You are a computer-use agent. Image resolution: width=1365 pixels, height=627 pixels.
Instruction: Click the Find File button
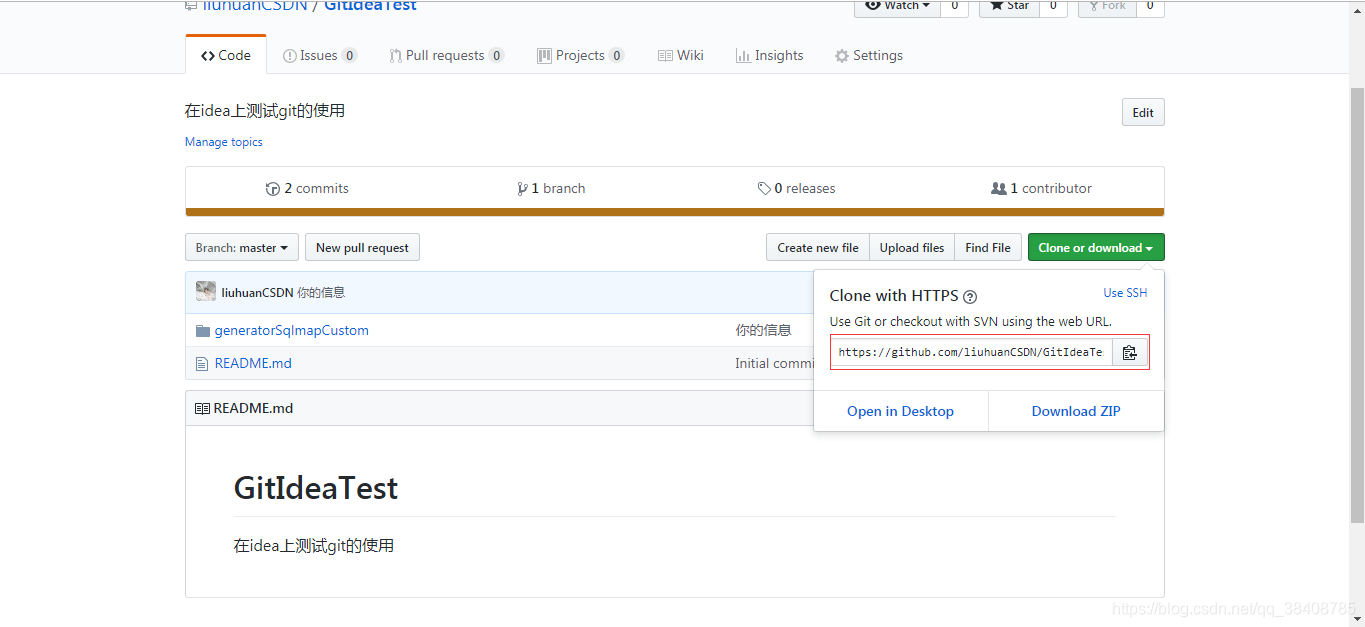click(988, 247)
